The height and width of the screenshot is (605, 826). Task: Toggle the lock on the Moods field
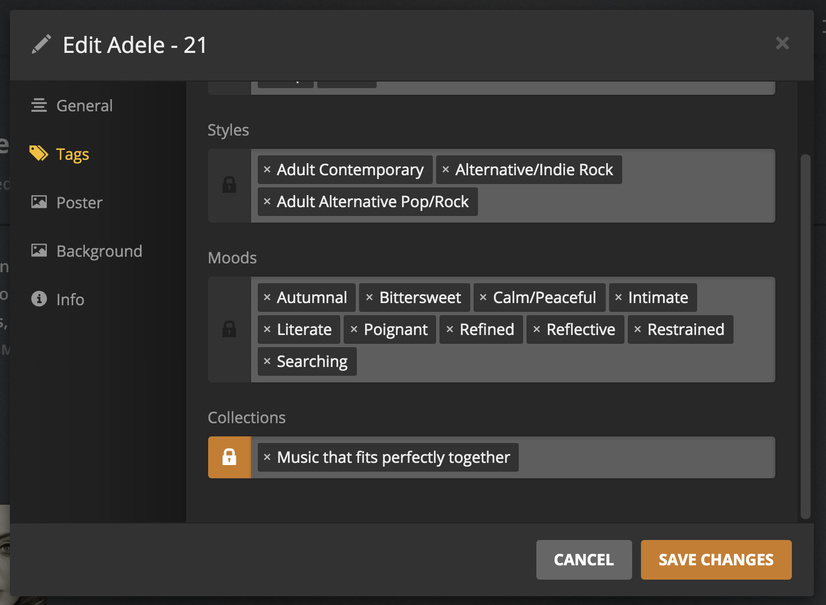click(x=229, y=329)
